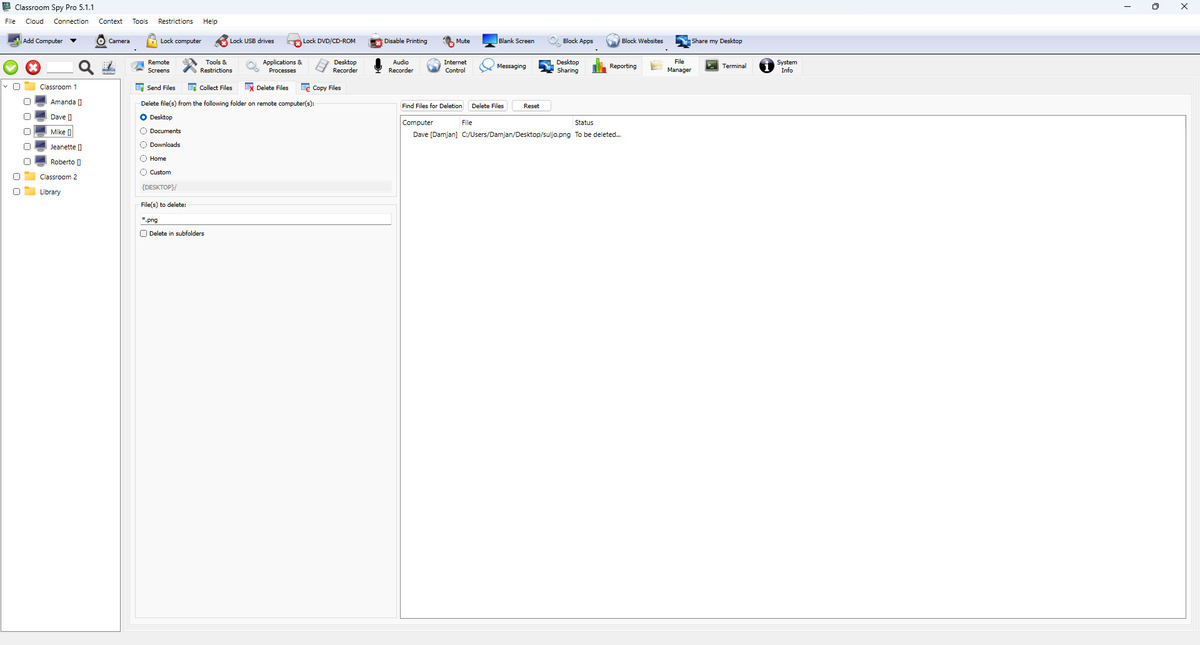This screenshot has height=645, width=1200.
Task: Click the magnifier search icon
Action: [86, 67]
